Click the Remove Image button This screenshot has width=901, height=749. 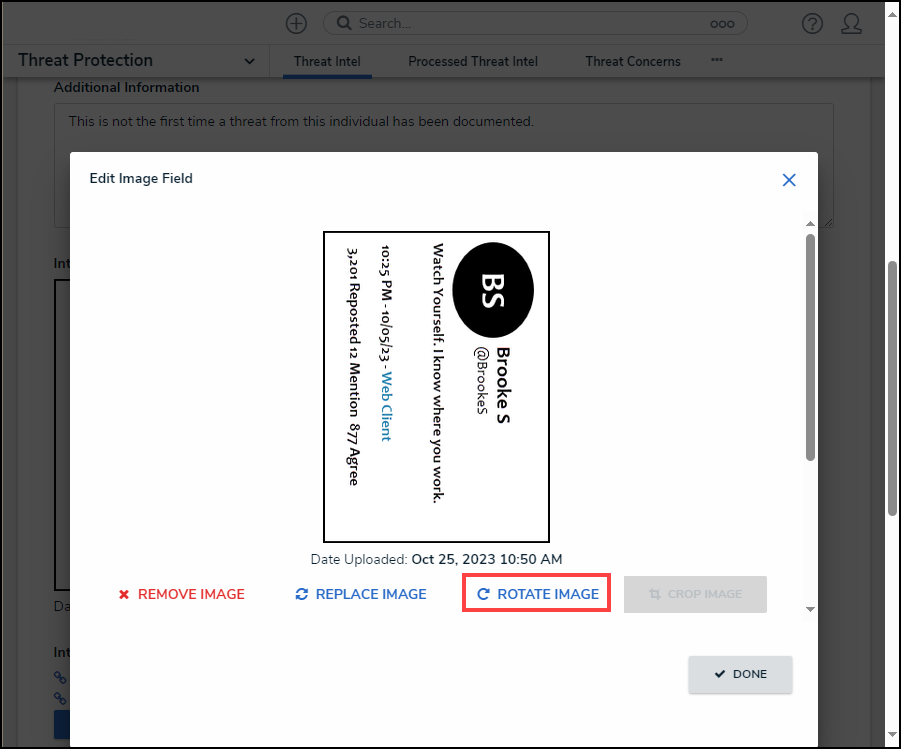click(182, 594)
